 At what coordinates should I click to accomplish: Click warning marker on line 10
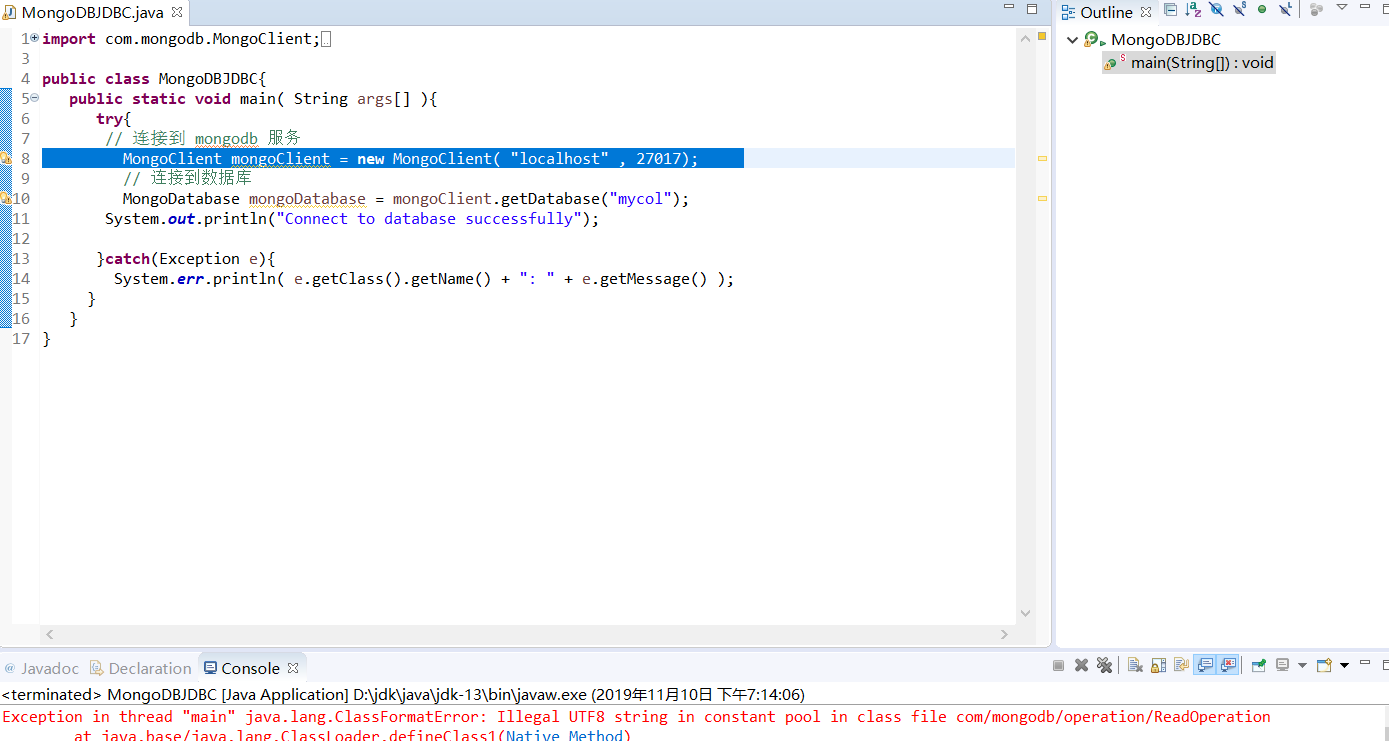pos(5,198)
